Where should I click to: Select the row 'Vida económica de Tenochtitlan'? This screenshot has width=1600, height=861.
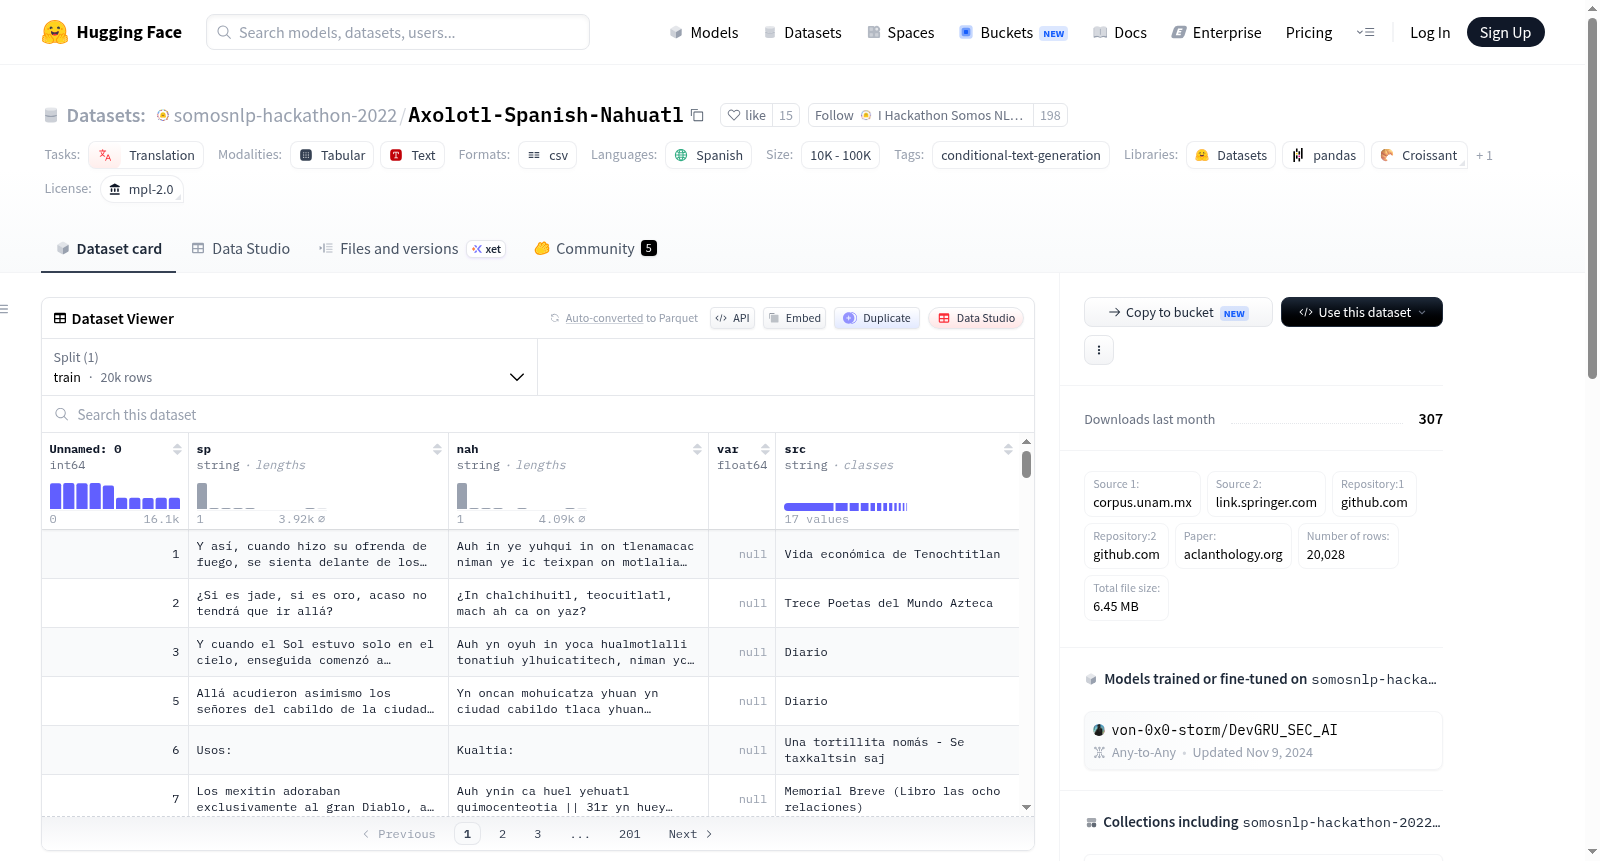[x=530, y=554]
